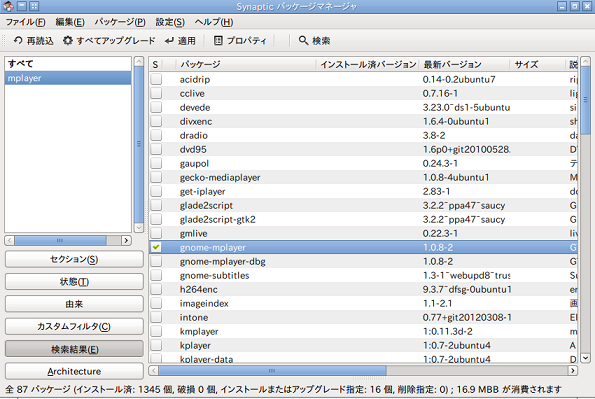Click the left category pane's right scroll arrow
The image size is (595, 399).
tap(126, 240)
